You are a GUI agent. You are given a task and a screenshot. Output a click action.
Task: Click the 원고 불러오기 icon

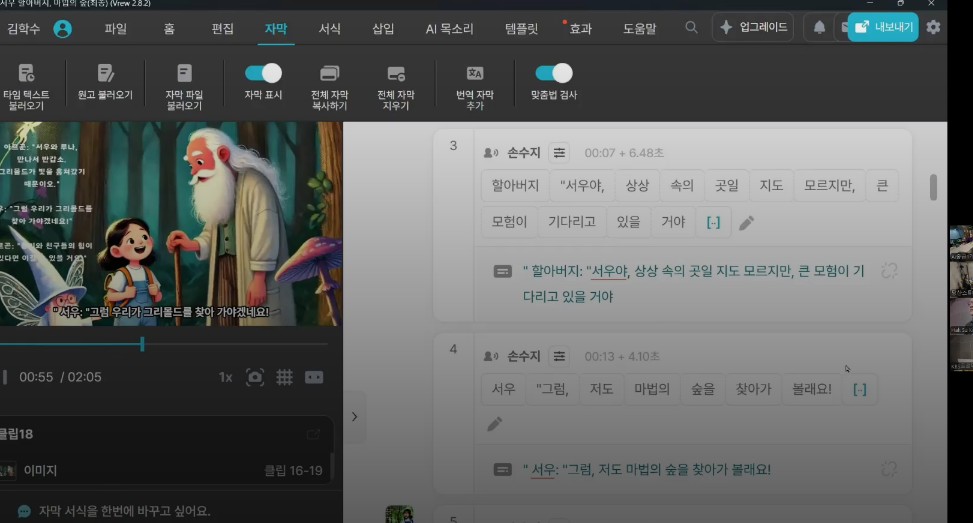[x=105, y=74]
